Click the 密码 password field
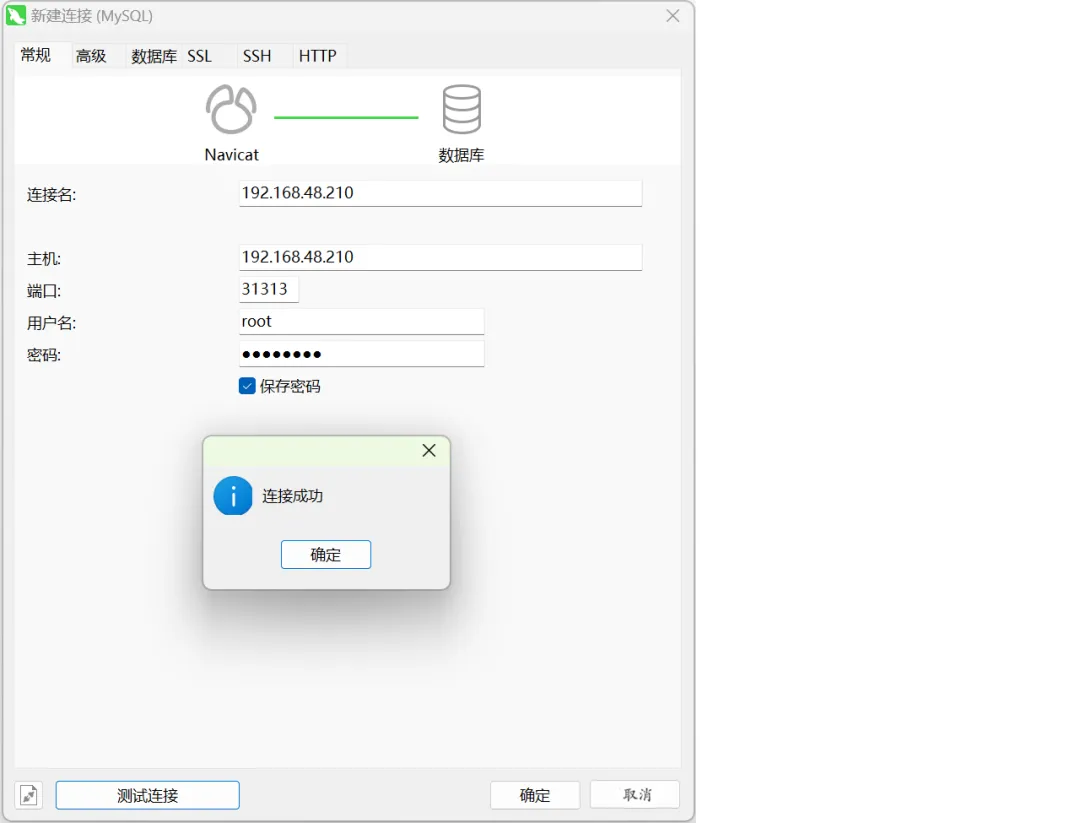1080x823 pixels. point(361,354)
